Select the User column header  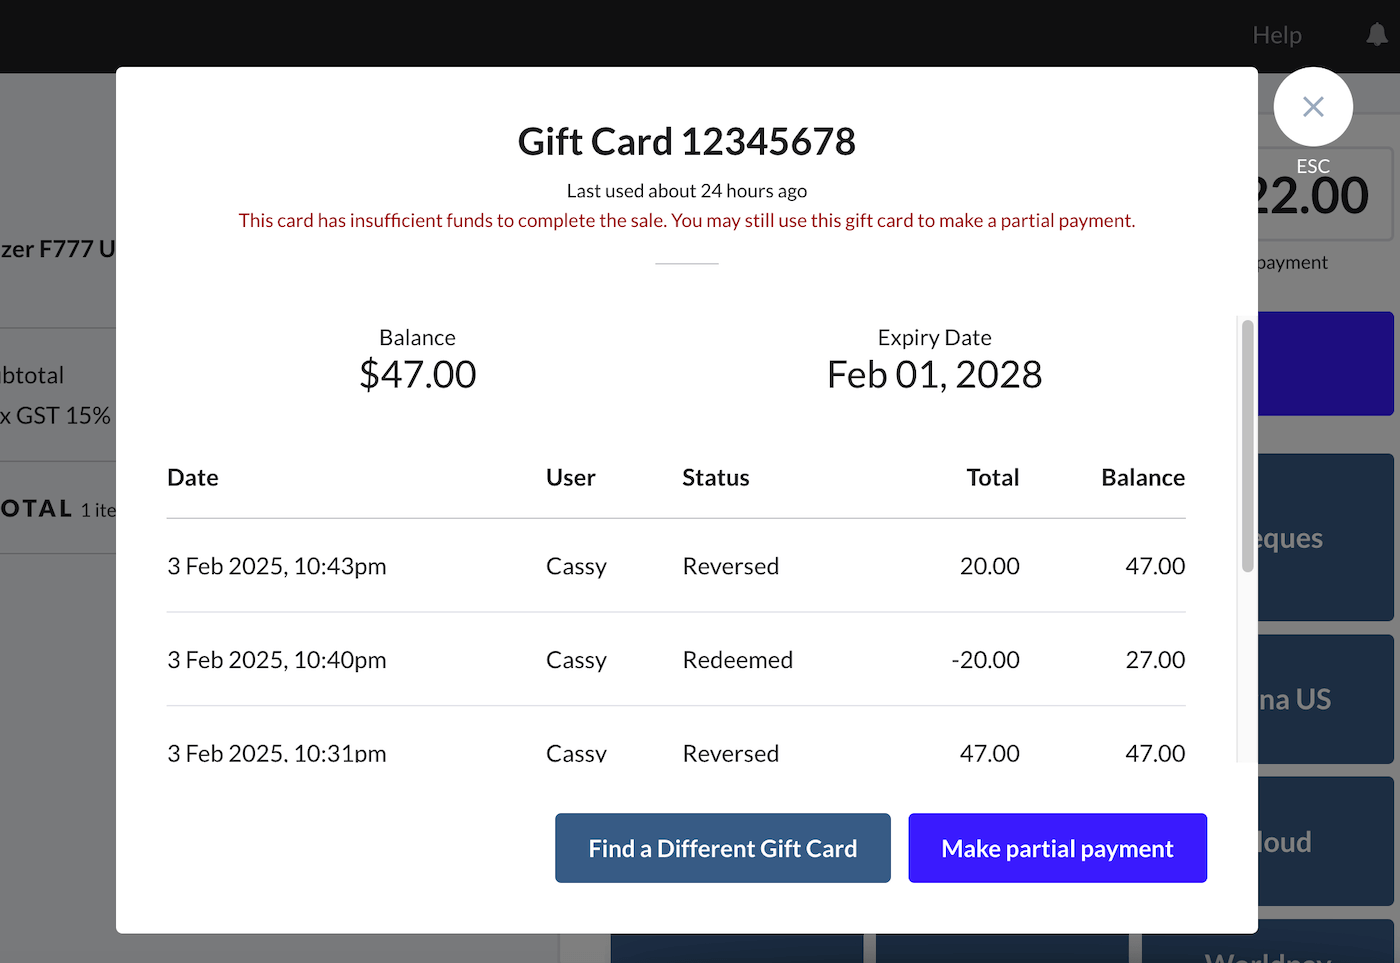pos(570,478)
